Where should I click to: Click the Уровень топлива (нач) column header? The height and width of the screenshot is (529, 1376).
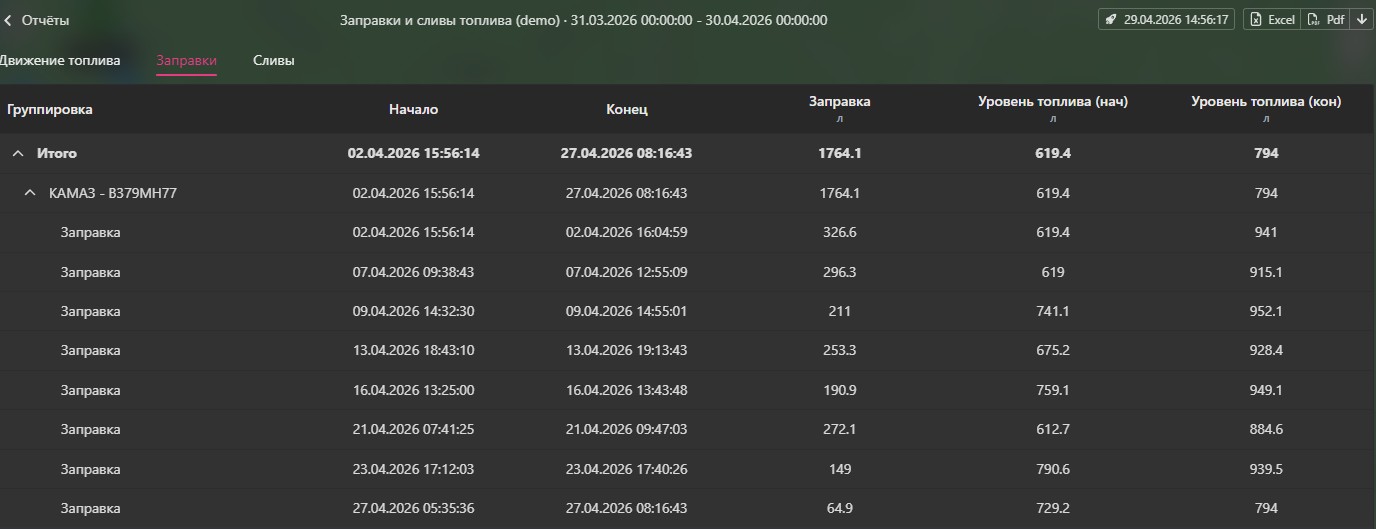coord(1052,102)
